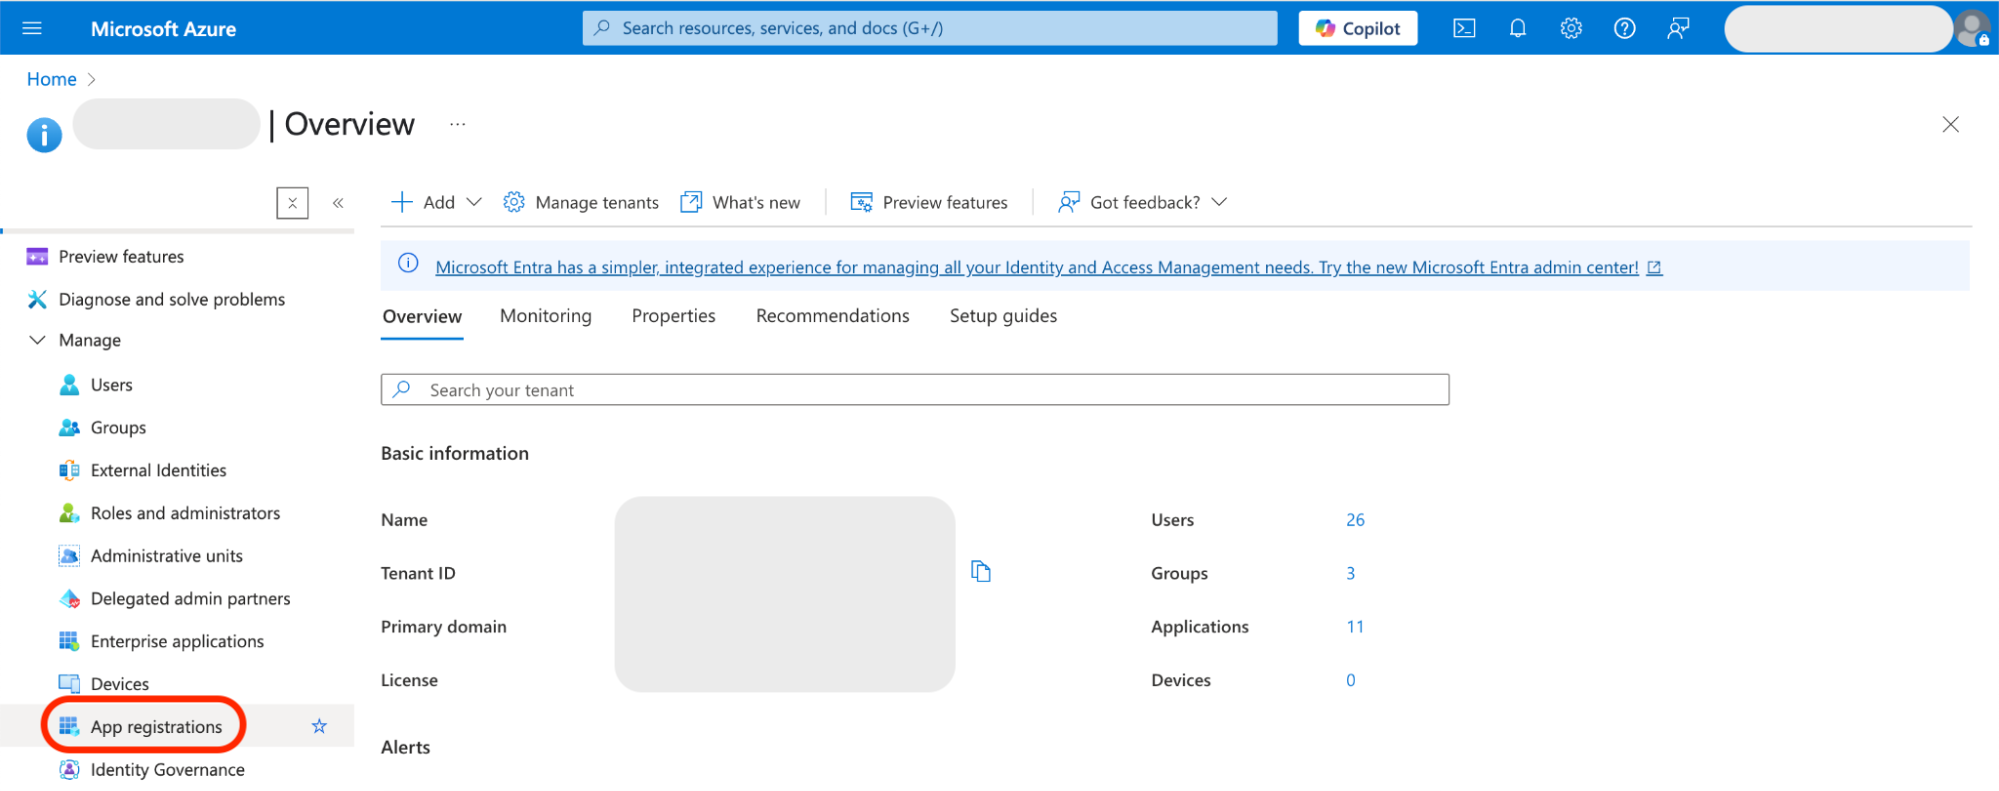1999x791 pixels.
Task: Click the blue info icon beside the title
Action: 44,134
